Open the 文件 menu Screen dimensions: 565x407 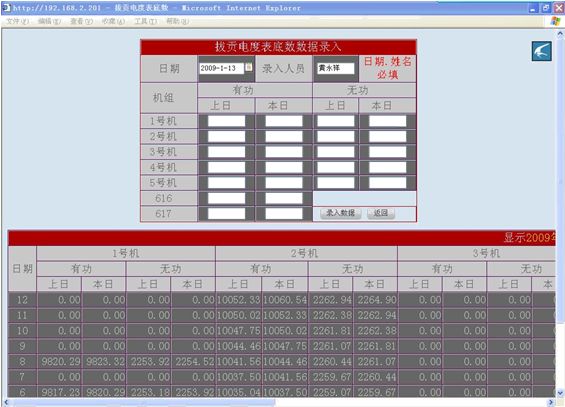coord(17,21)
